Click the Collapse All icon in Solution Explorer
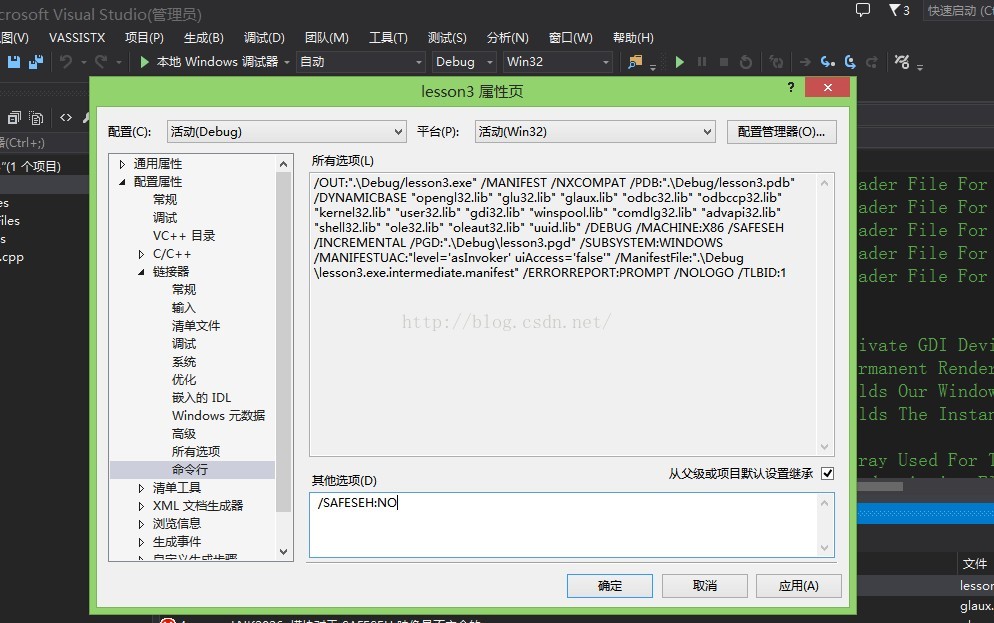The image size is (994, 623). tap(14, 117)
